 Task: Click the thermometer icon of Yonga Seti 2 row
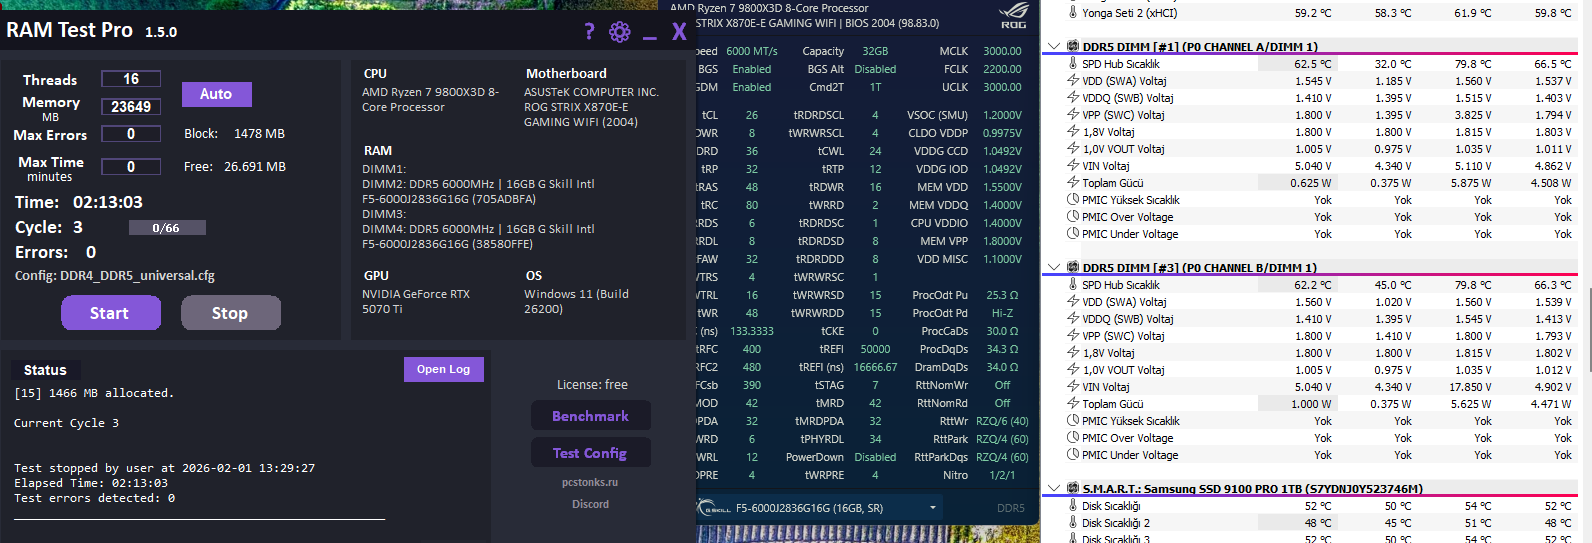(1073, 13)
